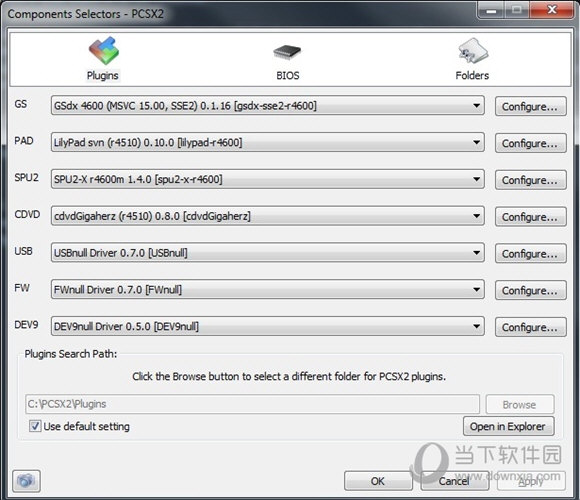Click the USB label text
Screen dimensions: 580x500
tap(23, 251)
